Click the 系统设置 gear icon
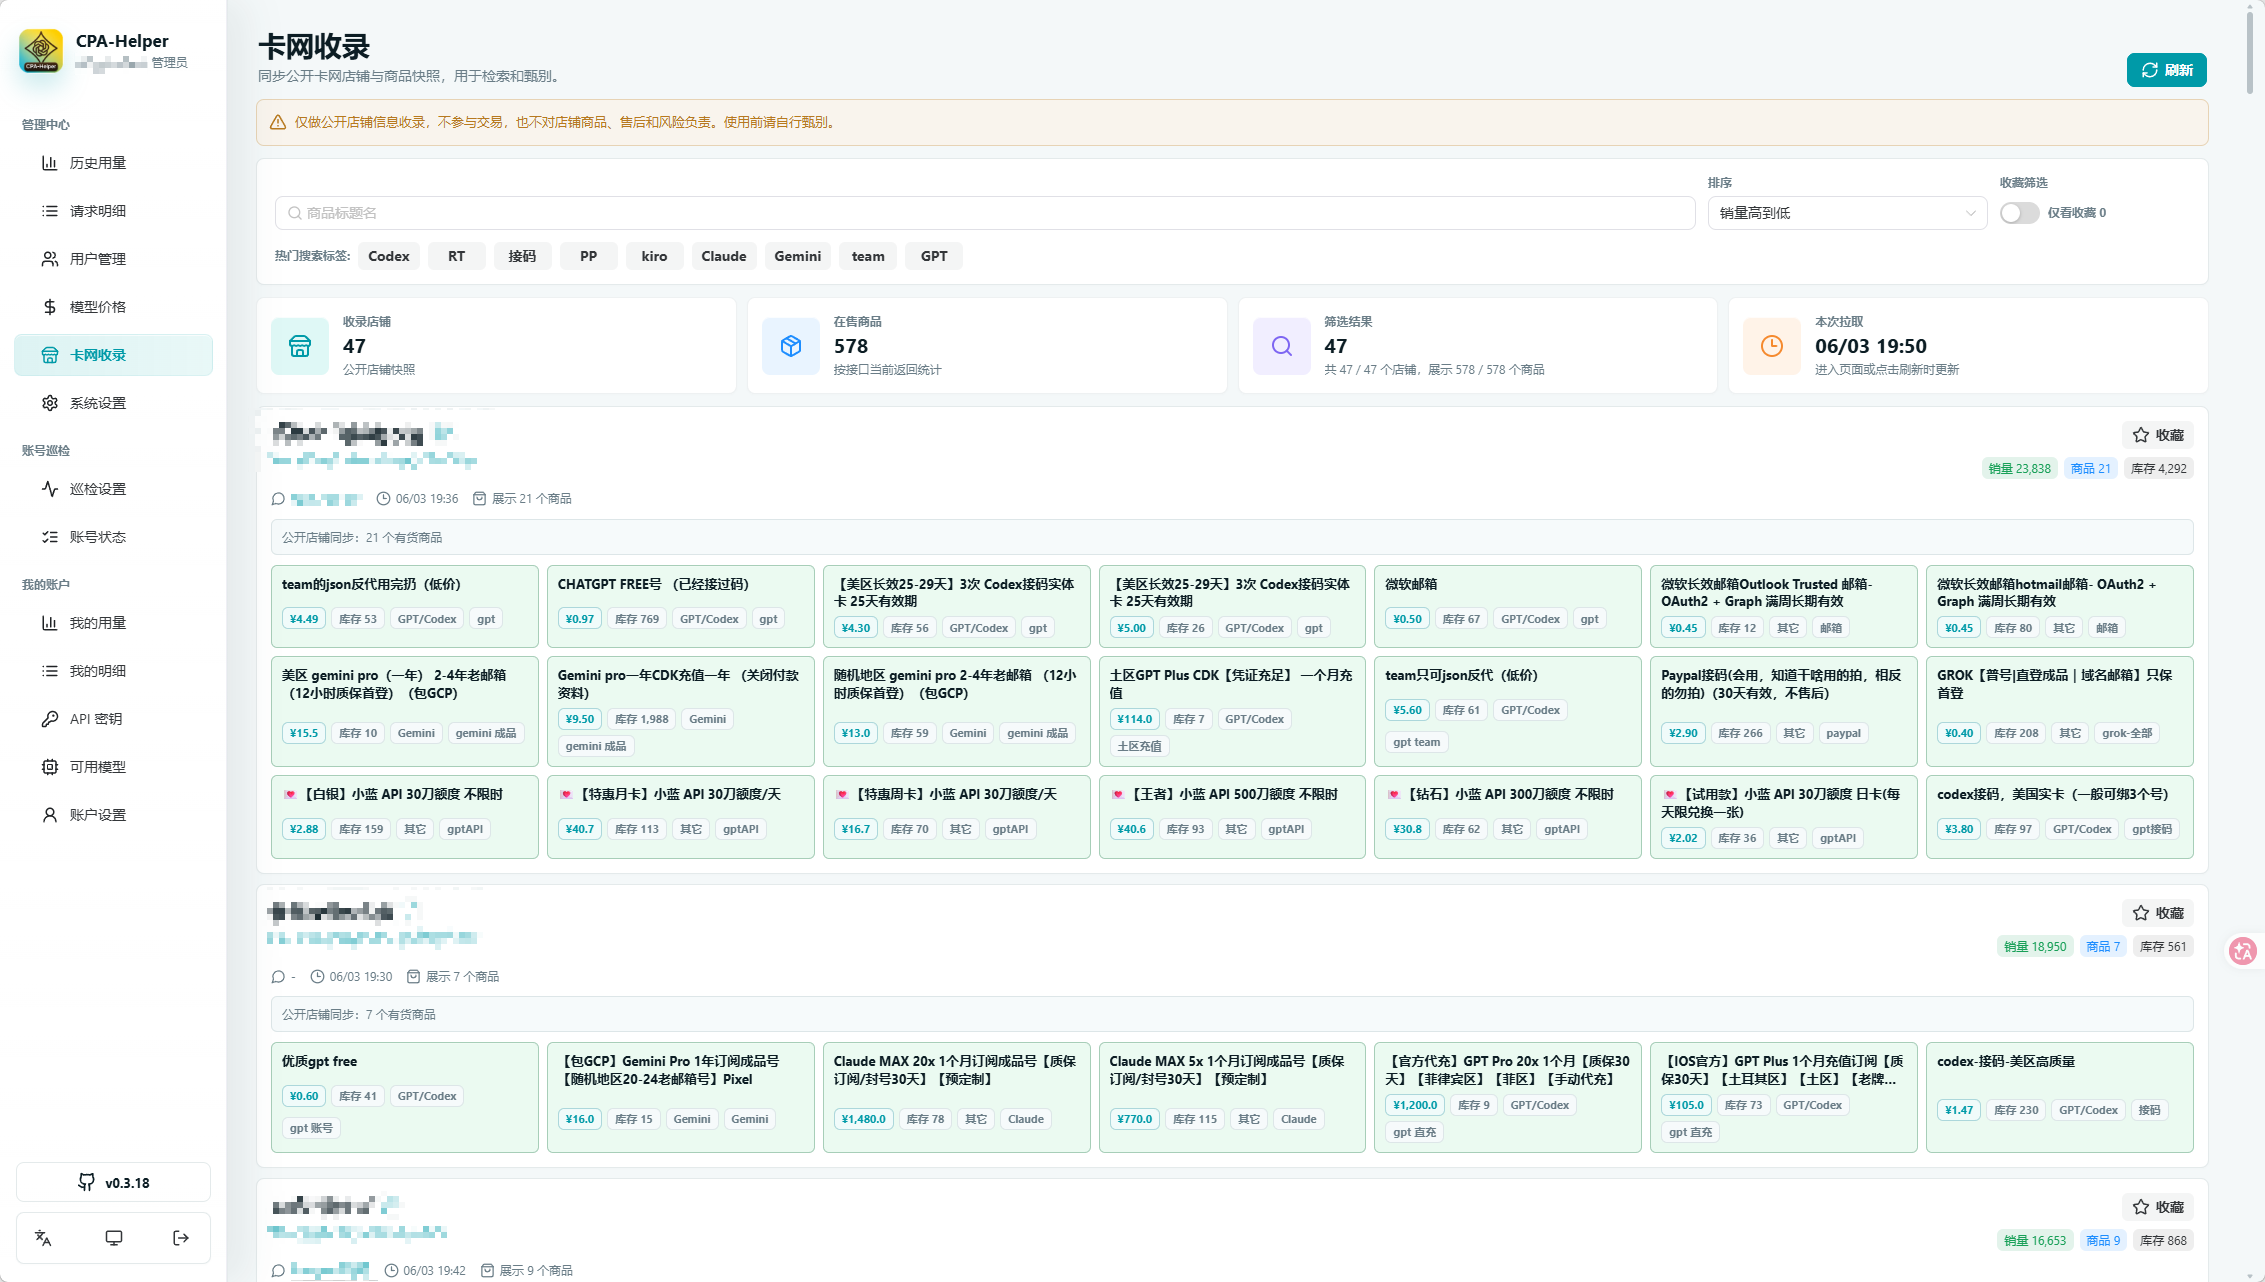This screenshot has width=2265, height=1282. [49, 403]
